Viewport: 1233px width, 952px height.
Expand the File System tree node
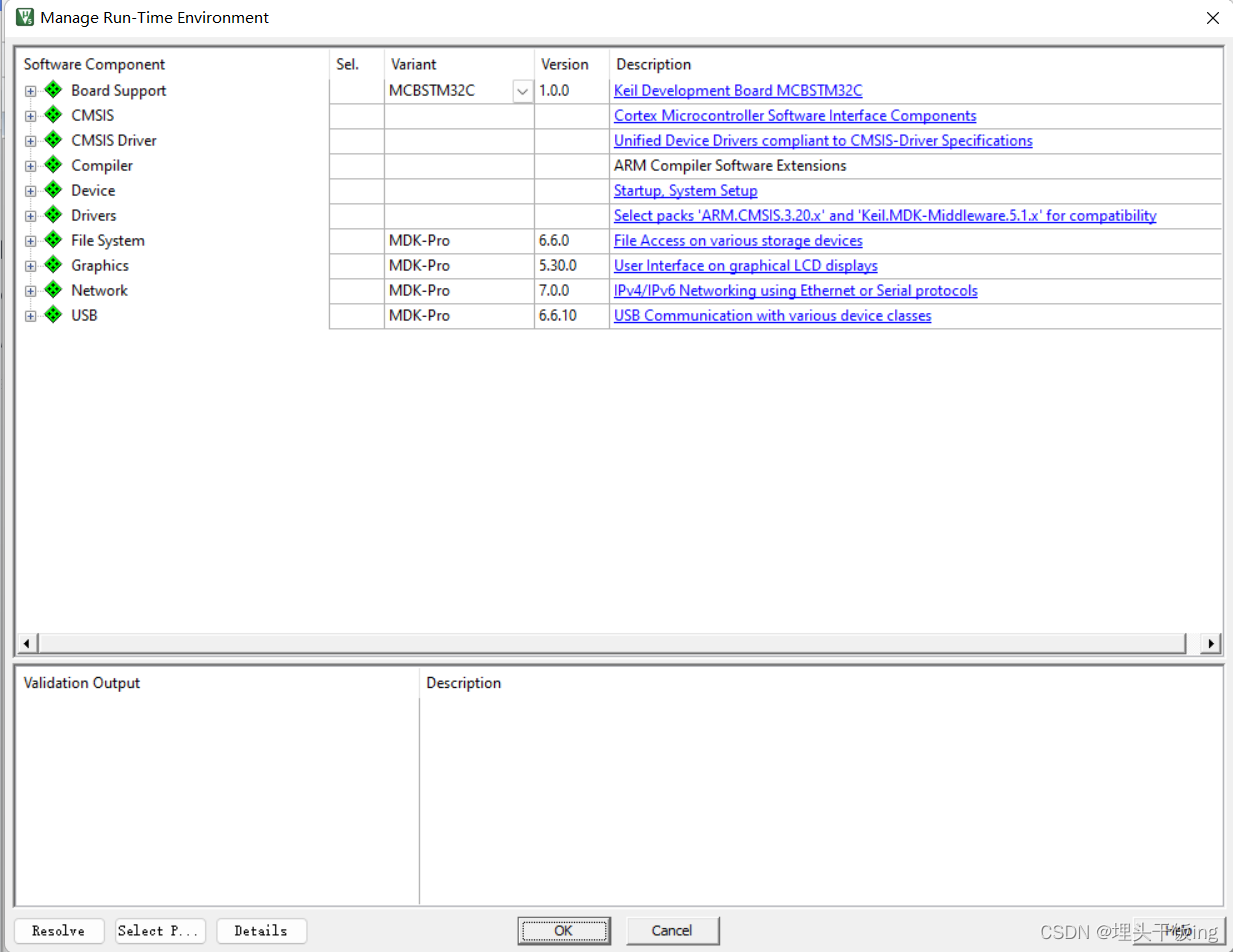point(31,241)
